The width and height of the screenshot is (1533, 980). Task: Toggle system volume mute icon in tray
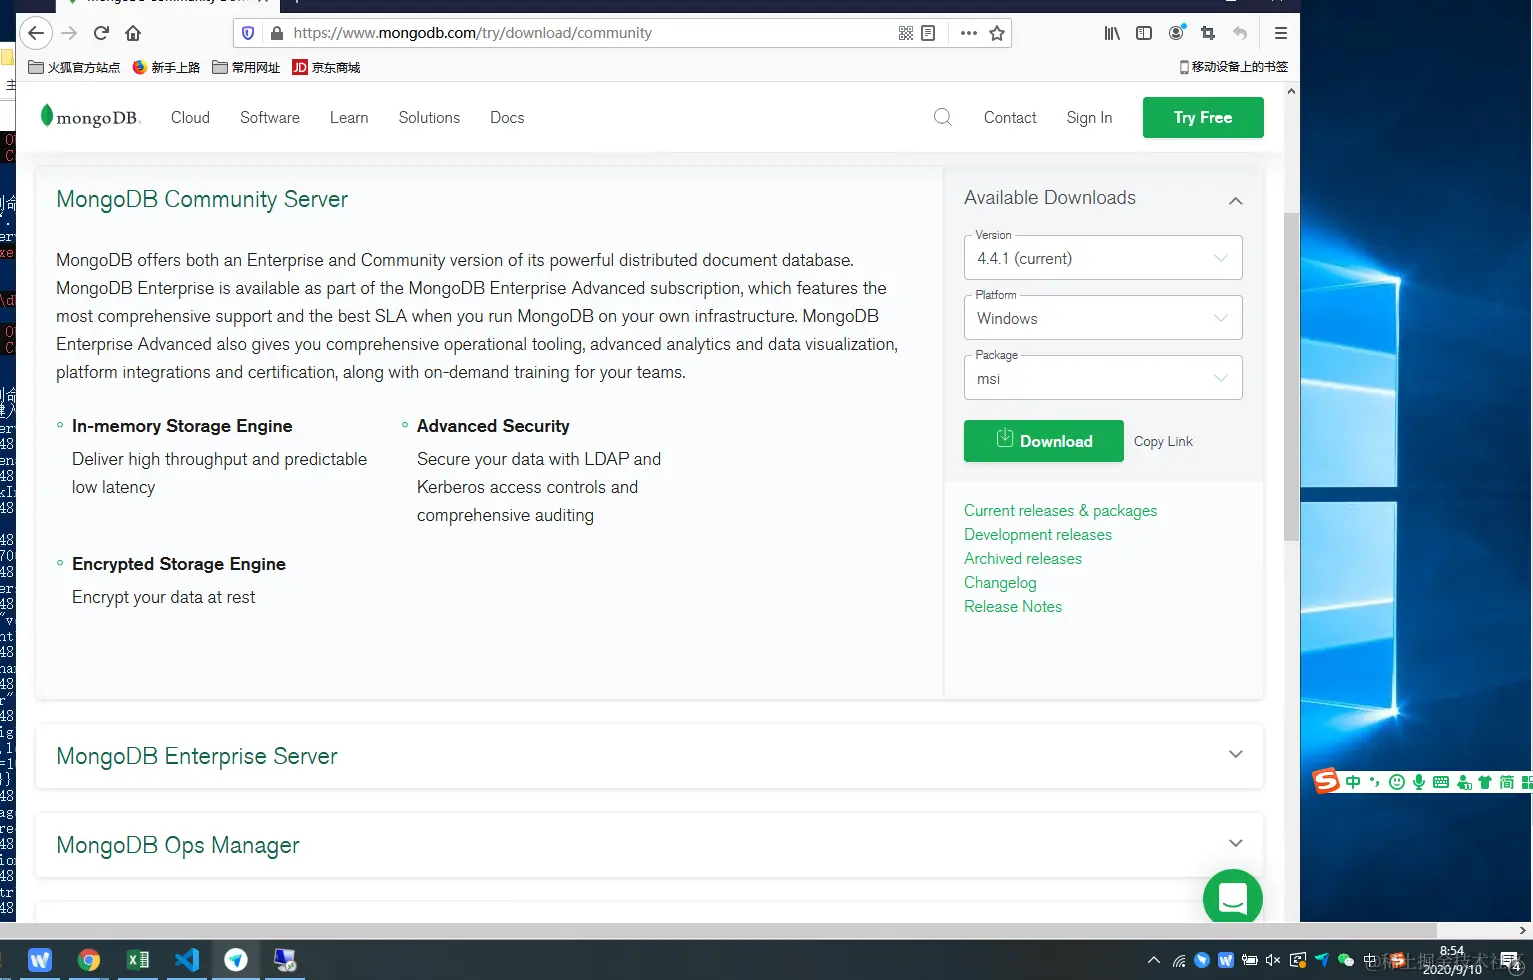click(1273, 960)
